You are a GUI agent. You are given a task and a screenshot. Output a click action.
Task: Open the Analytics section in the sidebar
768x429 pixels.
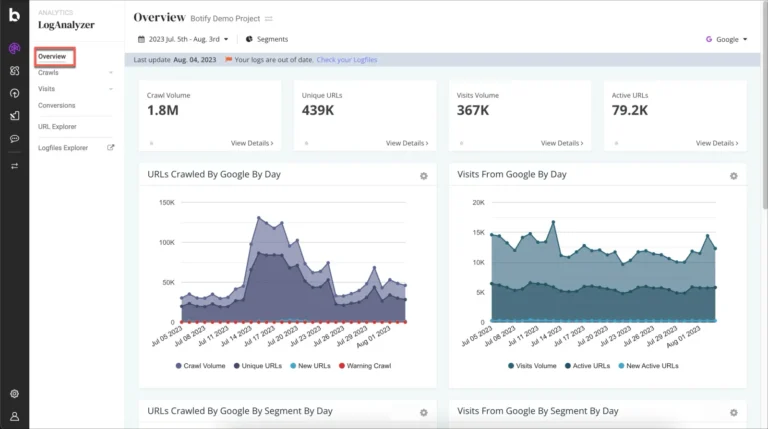coord(15,48)
